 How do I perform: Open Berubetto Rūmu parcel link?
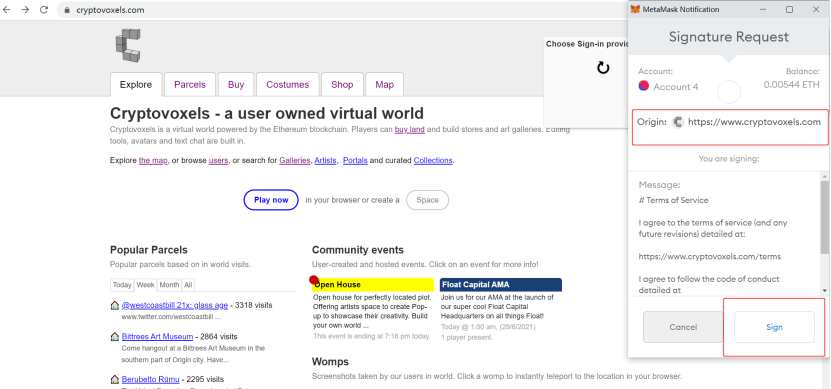[151, 379]
